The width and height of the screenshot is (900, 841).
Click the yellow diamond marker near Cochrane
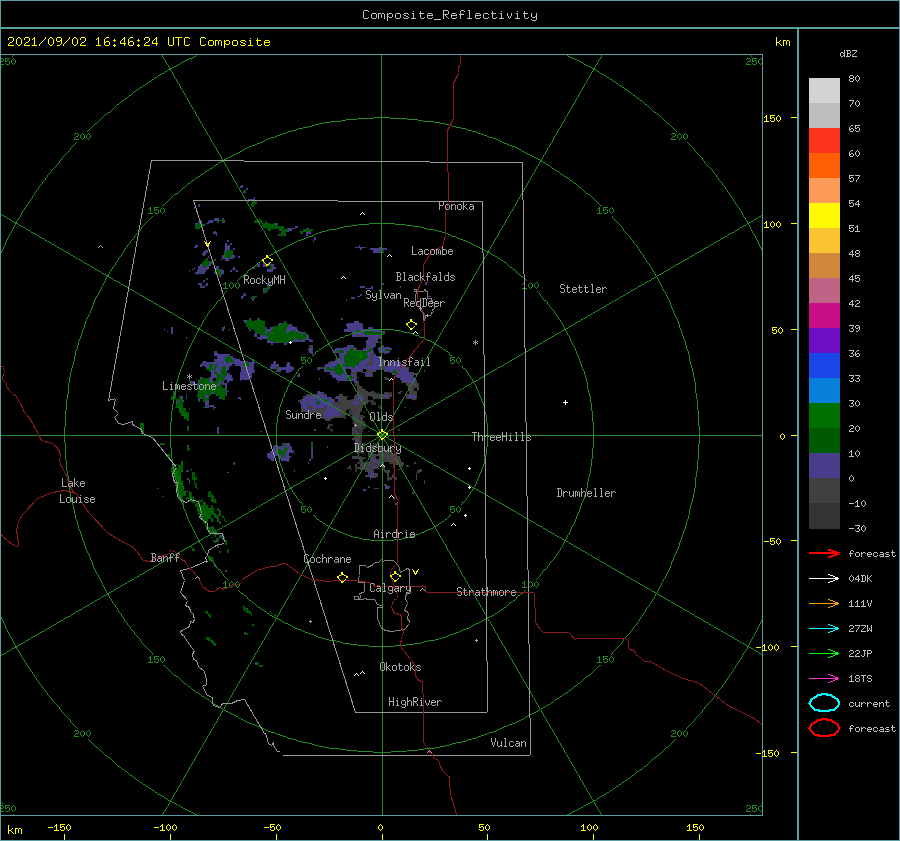342,578
